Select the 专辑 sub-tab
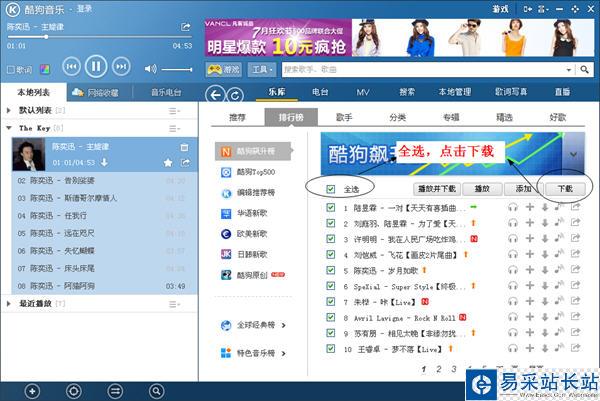The image size is (600, 401). (451, 117)
